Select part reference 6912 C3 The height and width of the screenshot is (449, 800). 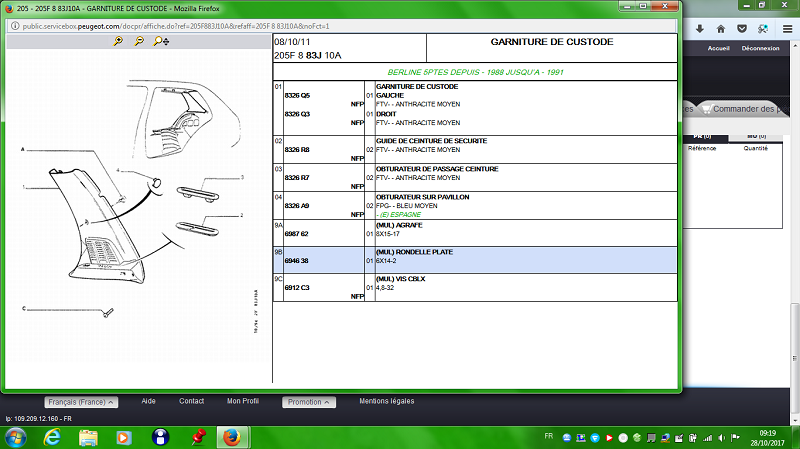(297, 288)
